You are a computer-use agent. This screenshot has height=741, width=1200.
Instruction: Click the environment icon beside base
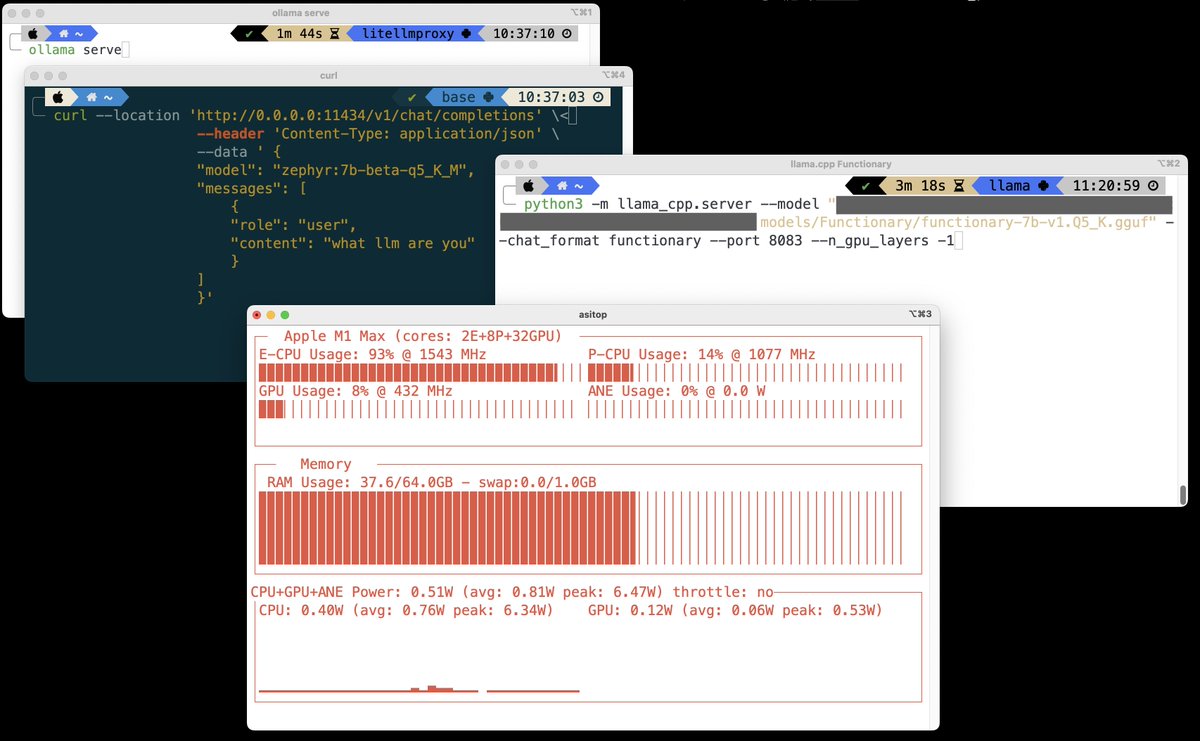(x=489, y=97)
